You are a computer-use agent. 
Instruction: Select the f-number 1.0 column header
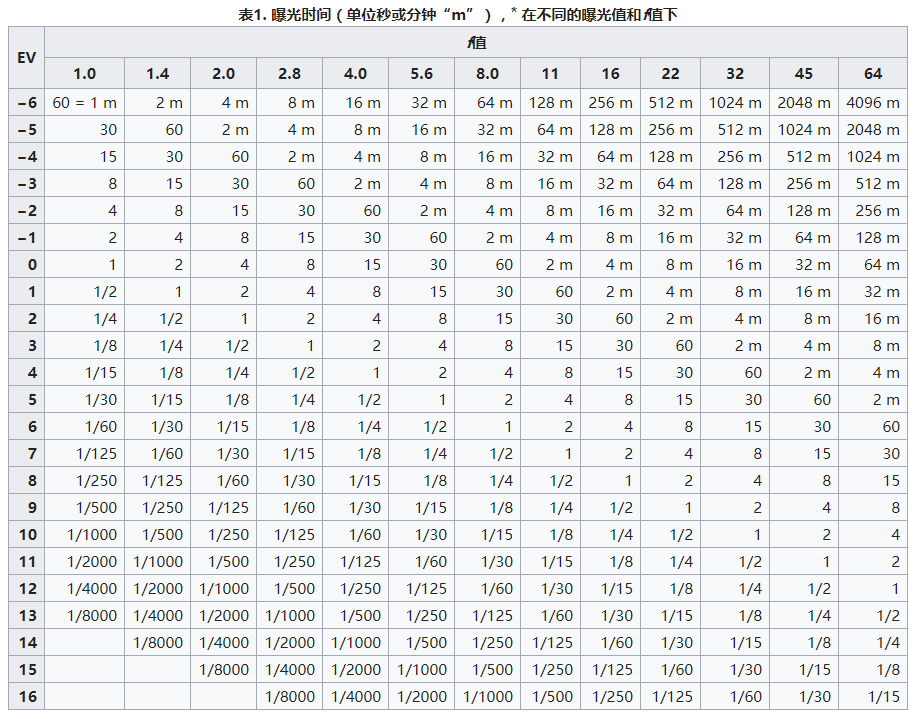pos(84,74)
